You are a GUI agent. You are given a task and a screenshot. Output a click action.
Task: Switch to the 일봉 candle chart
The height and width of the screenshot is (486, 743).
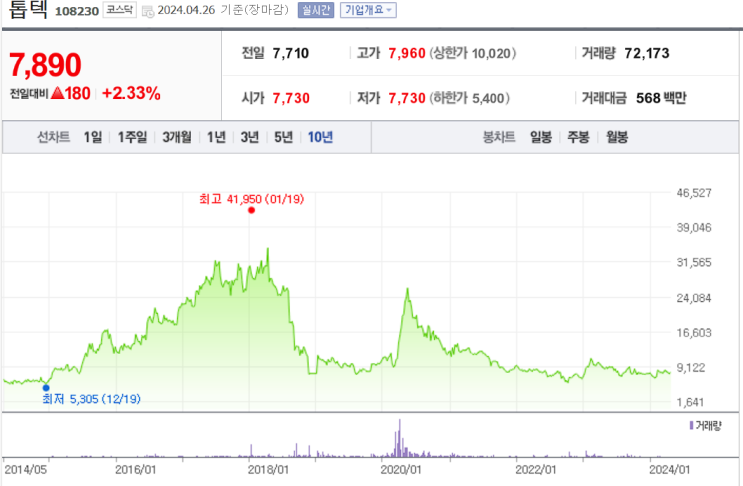tap(541, 137)
